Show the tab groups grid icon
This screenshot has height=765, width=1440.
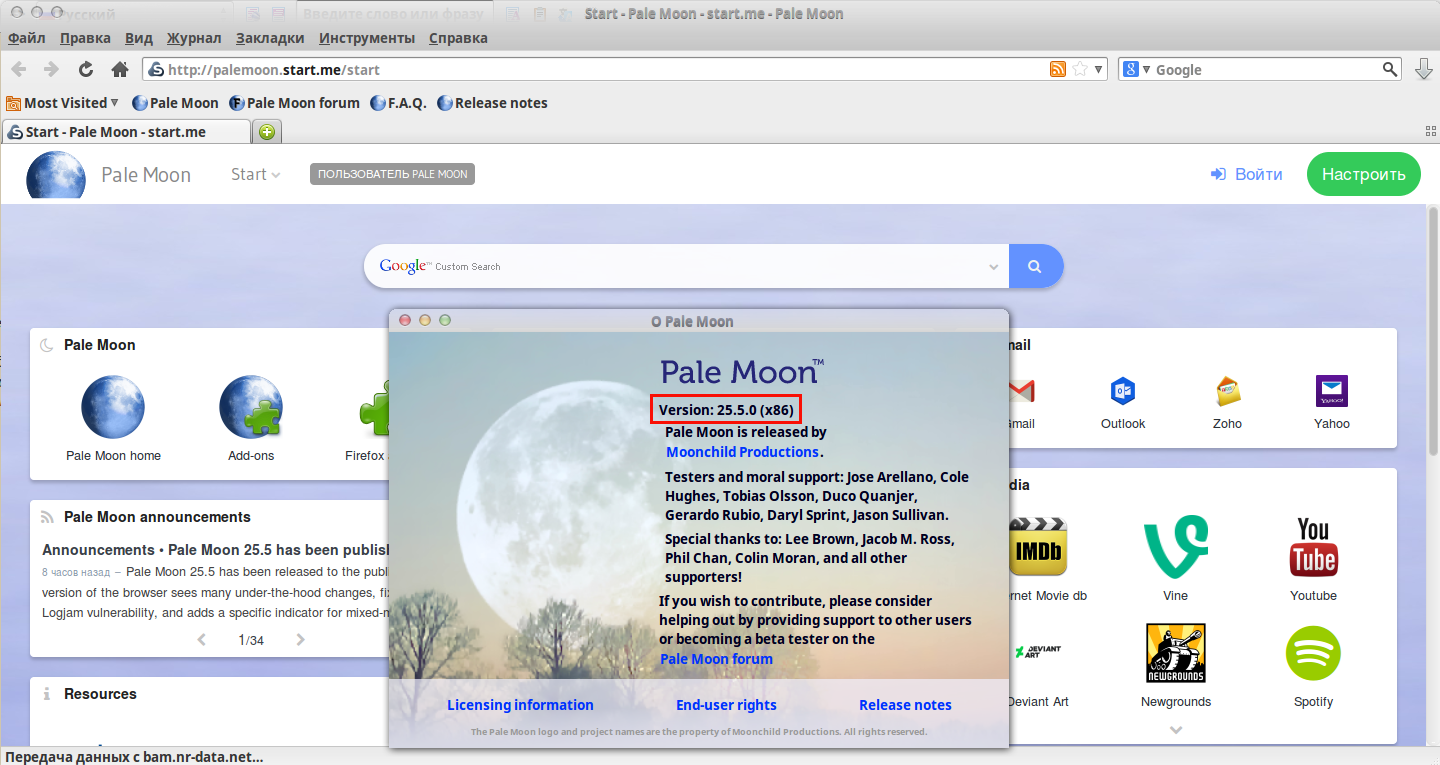coord(1430,132)
